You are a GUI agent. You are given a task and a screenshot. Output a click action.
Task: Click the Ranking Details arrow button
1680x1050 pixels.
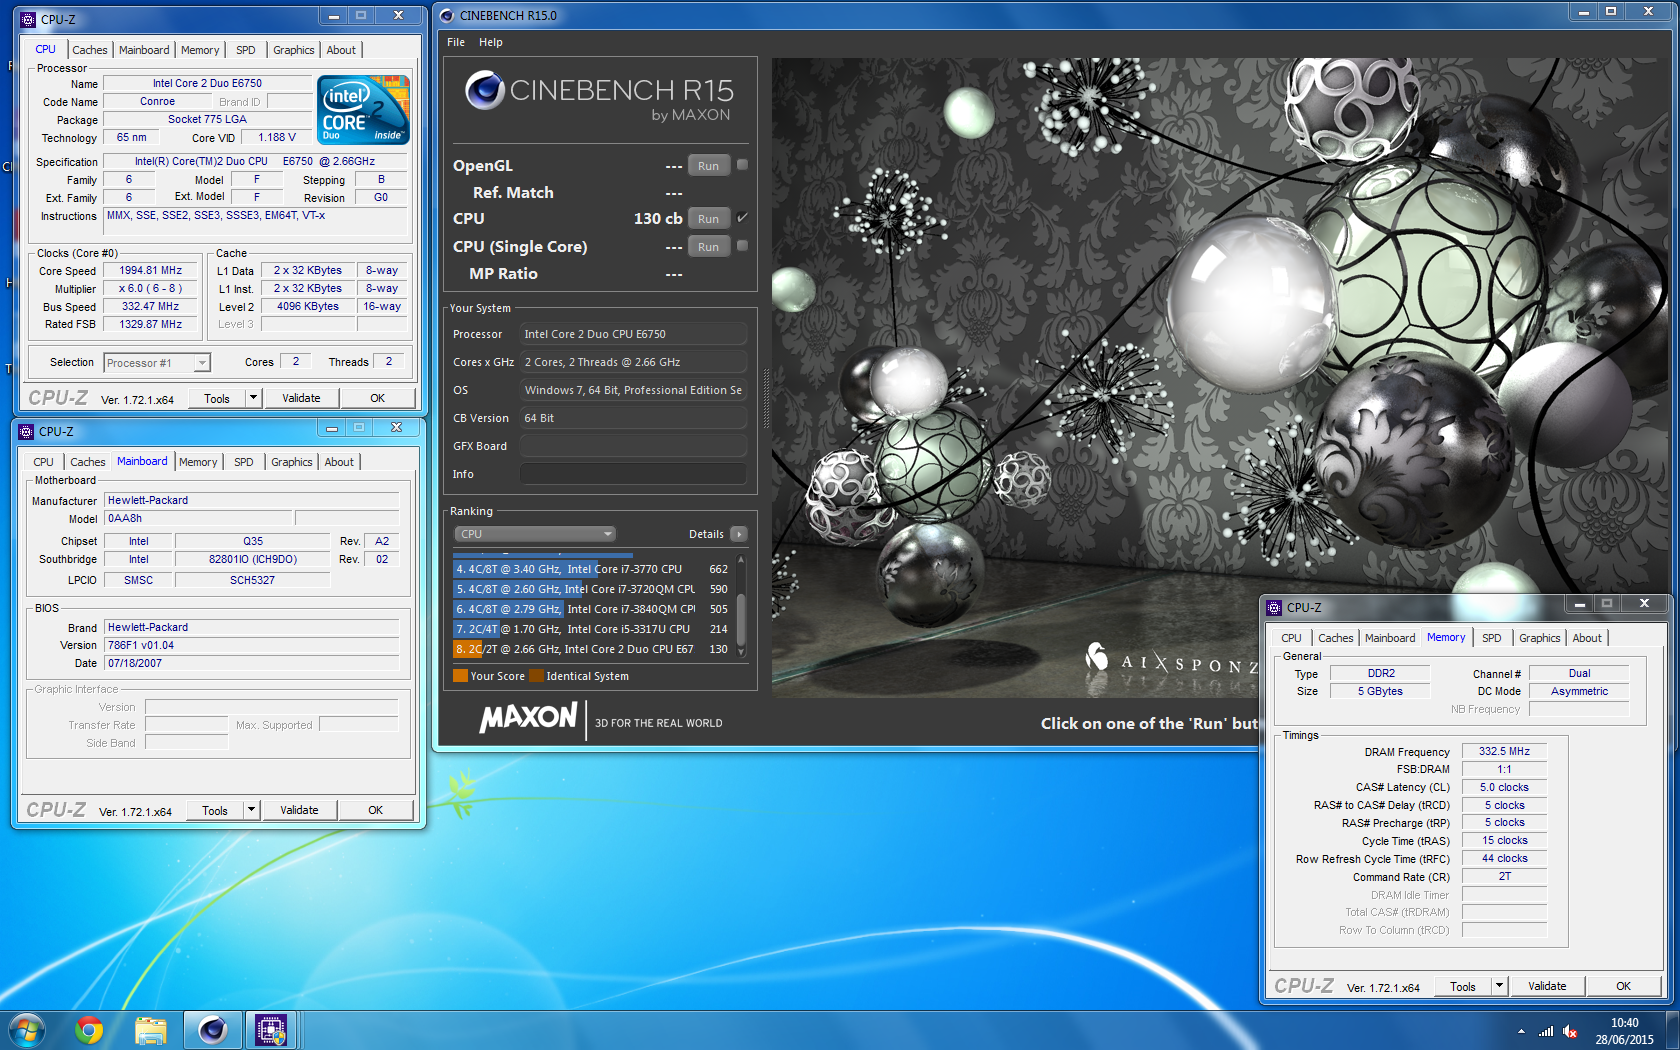739,534
